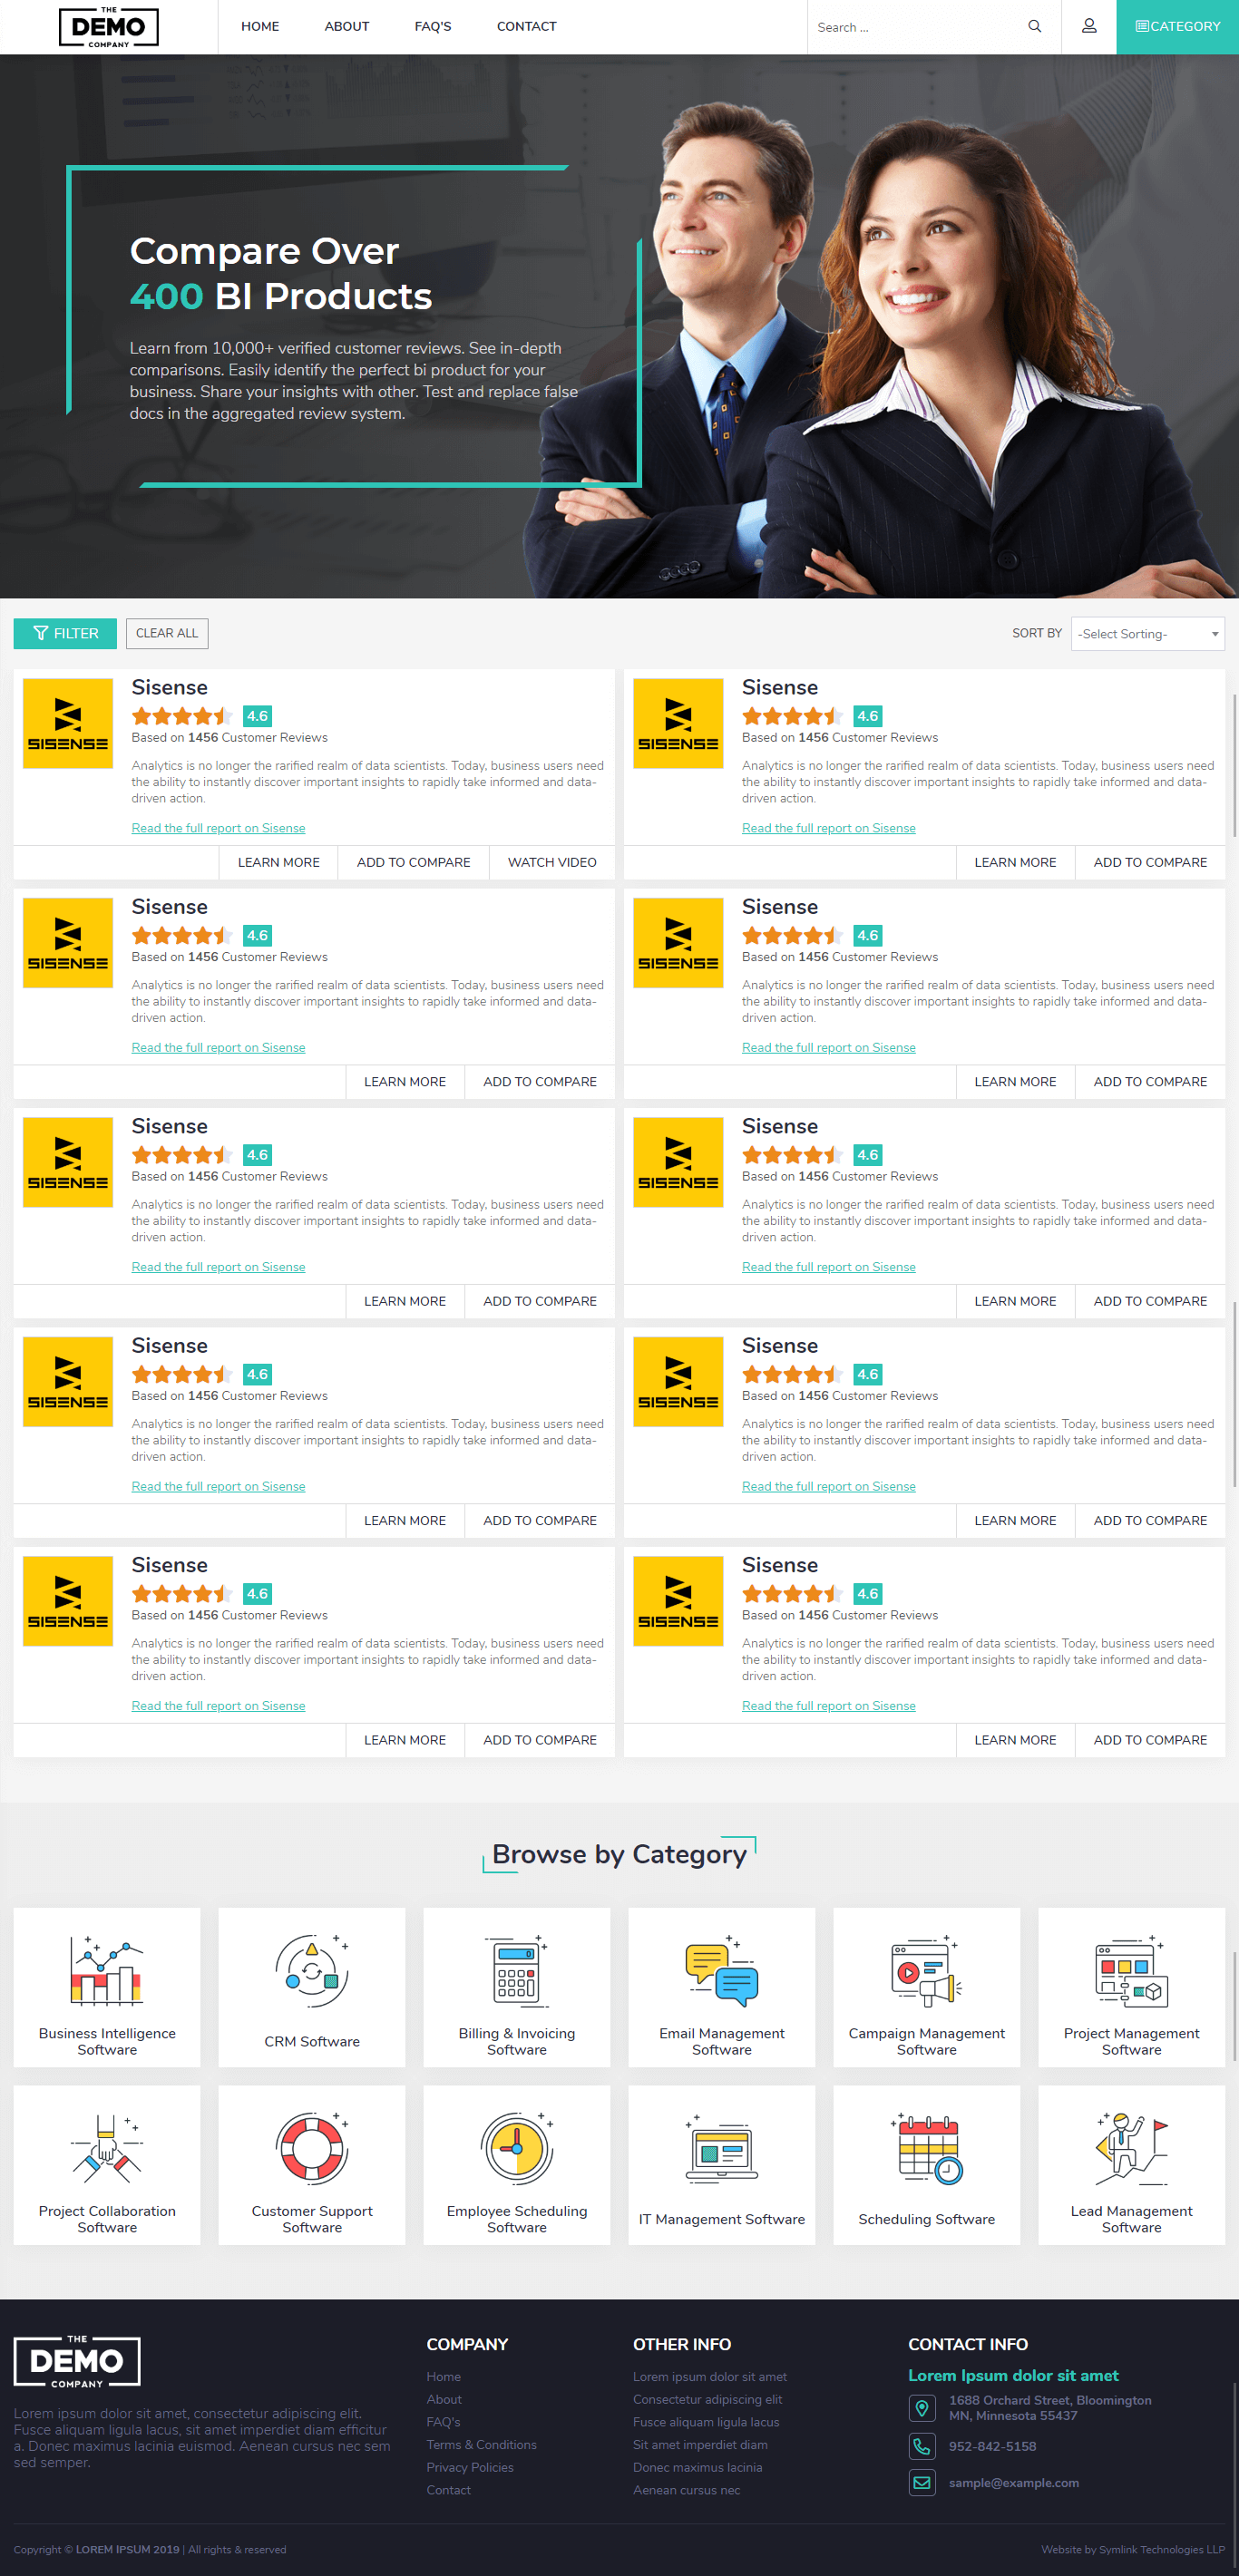Image resolution: width=1239 pixels, height=2576 pixels.
Task: Open Customer Support Software lifebuoy icon
Action: click(x=312, y=2147)
